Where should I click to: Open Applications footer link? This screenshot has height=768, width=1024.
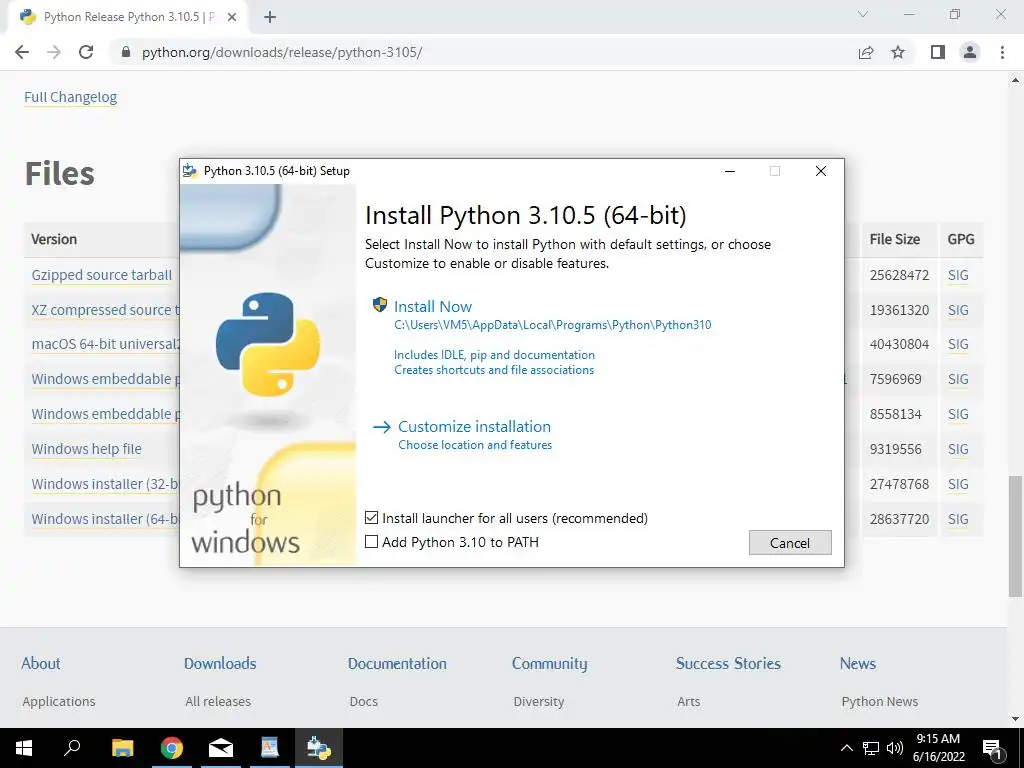(59, 701)
